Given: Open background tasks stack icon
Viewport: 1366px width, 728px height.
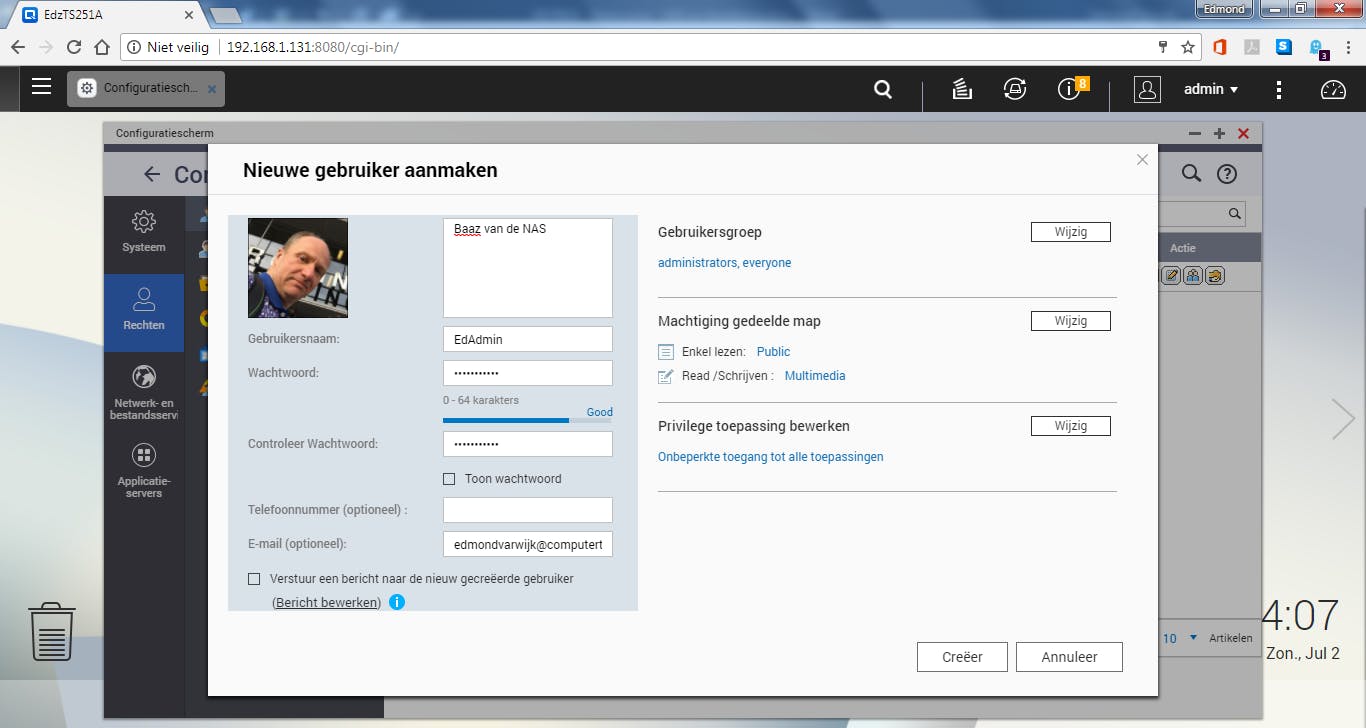Looking at the screenshot, I should coord(962,89).
